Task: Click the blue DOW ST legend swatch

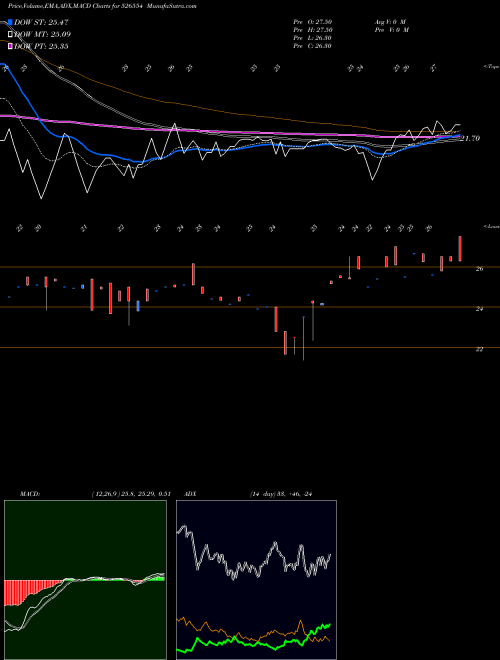Action: (10, 22)
